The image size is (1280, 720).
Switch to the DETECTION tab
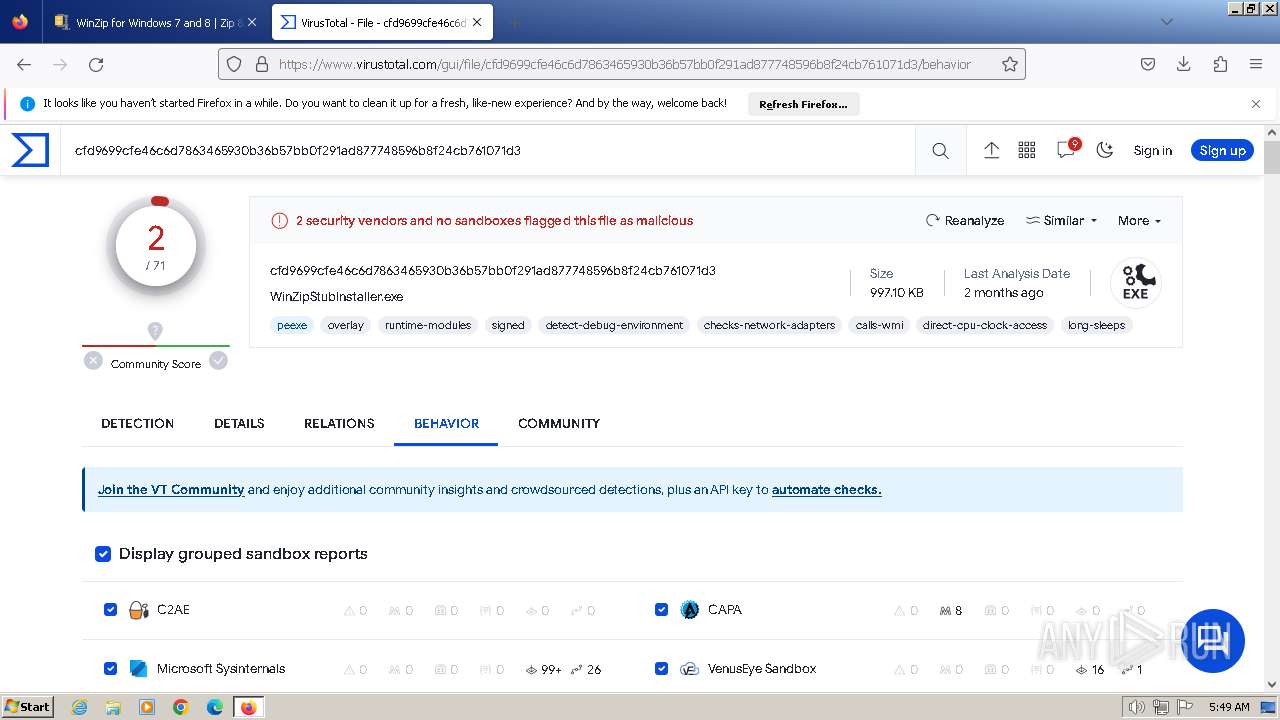(x=137, y=424)
